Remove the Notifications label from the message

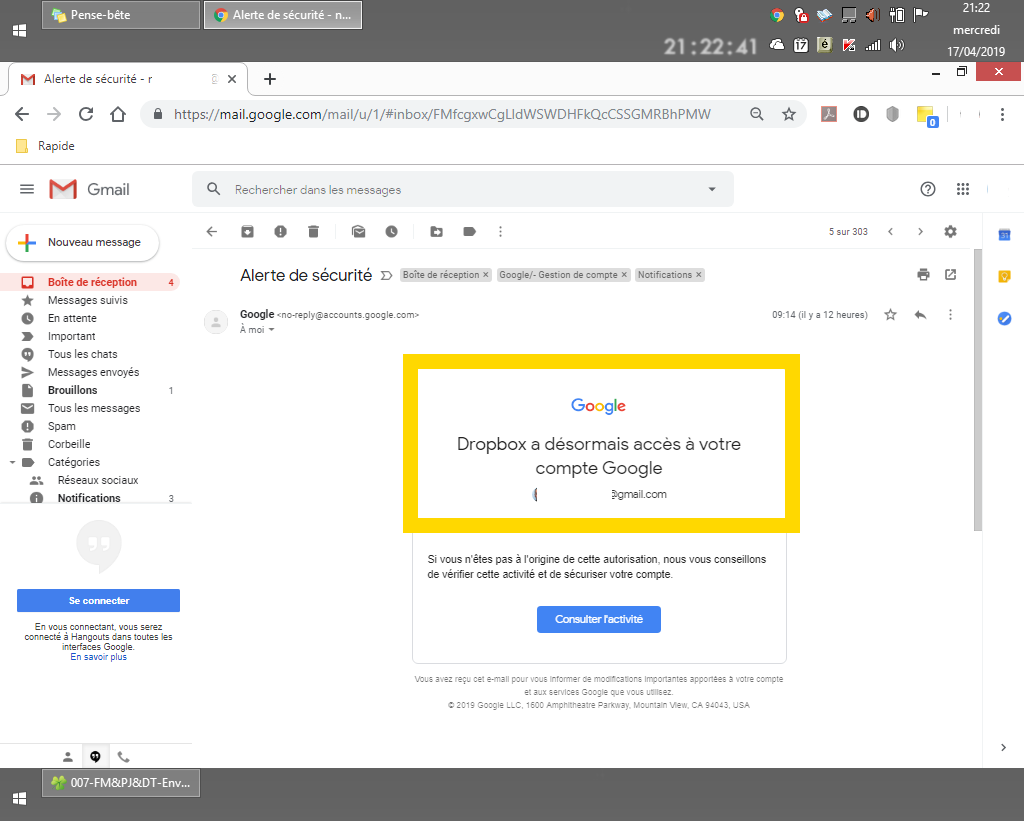pyautogui.click(x=698, y=275)
